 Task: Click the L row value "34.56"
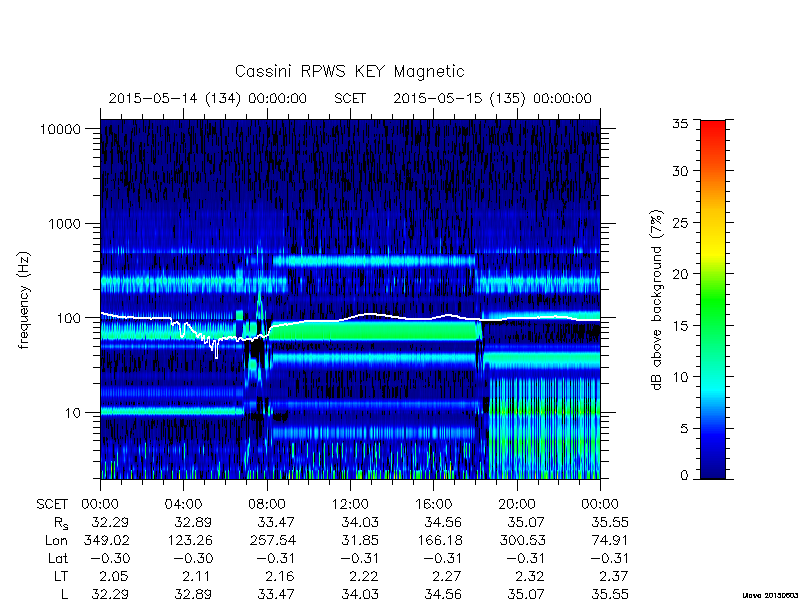click(x=443, y=594)
